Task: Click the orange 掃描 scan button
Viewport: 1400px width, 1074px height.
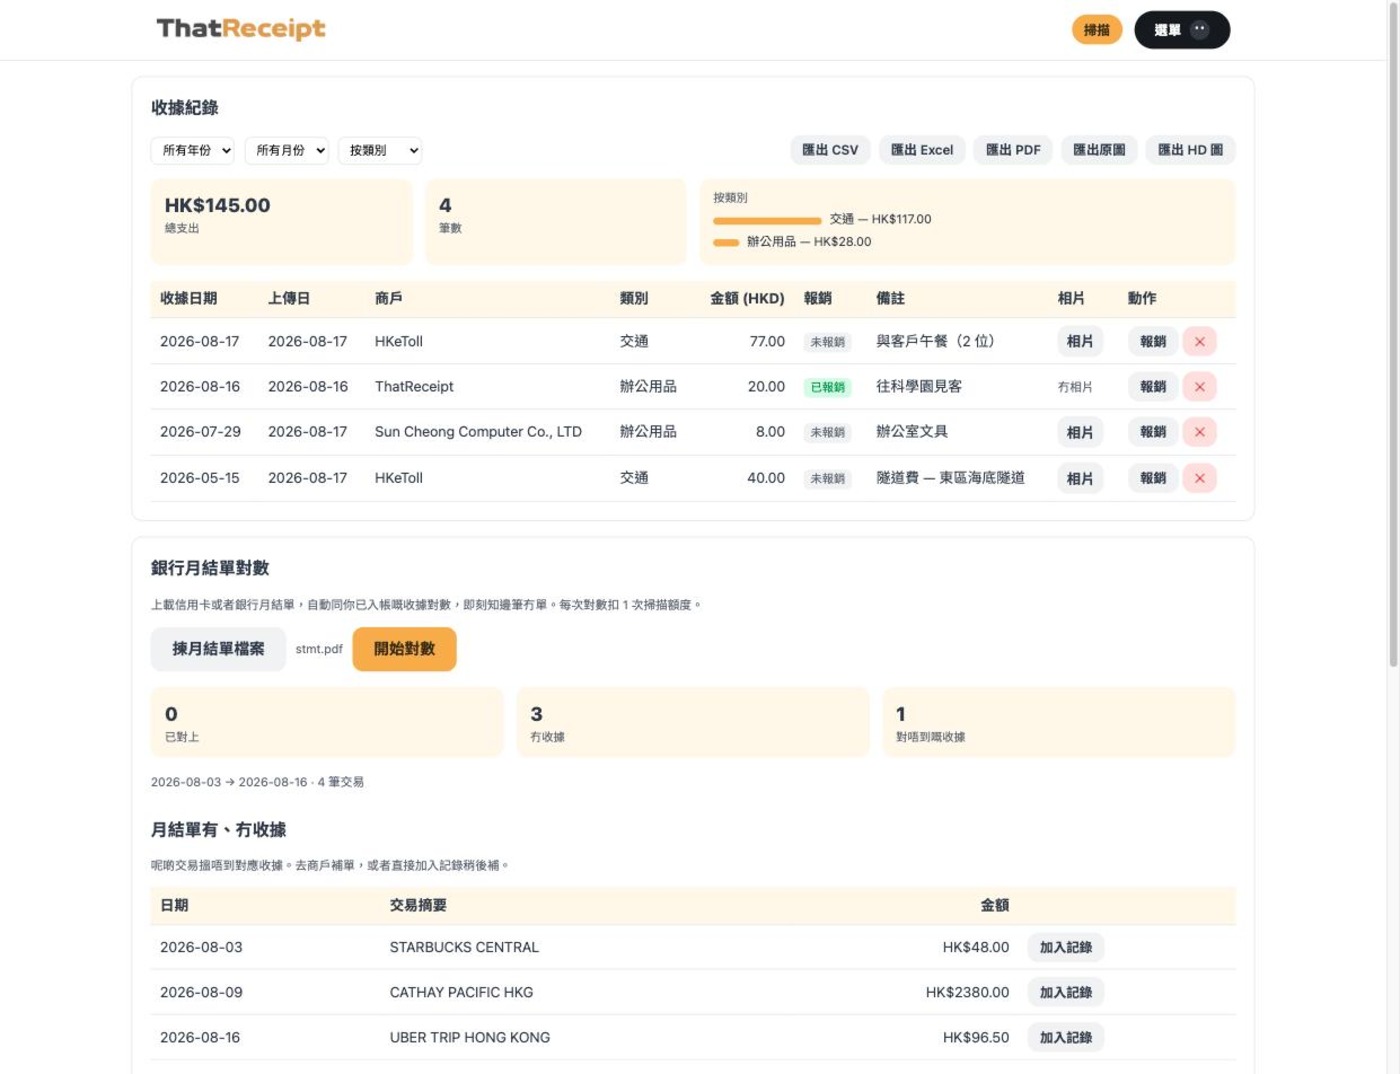Action: 1097,30
